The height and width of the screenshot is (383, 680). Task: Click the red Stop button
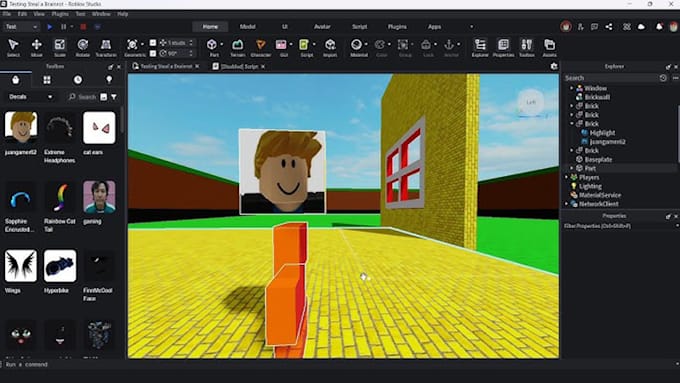83,27
